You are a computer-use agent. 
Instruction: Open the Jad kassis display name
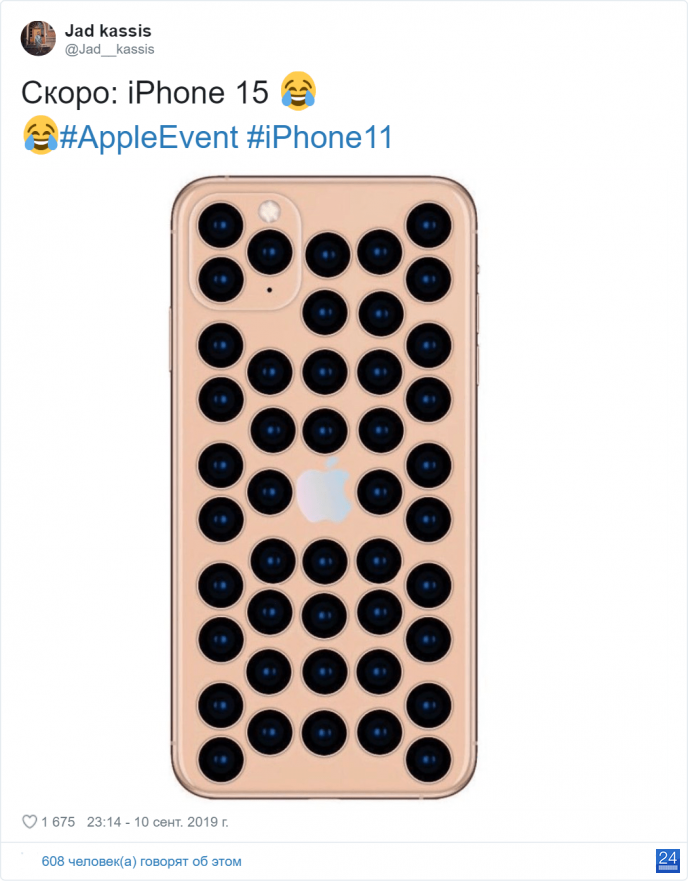point(108,30)
